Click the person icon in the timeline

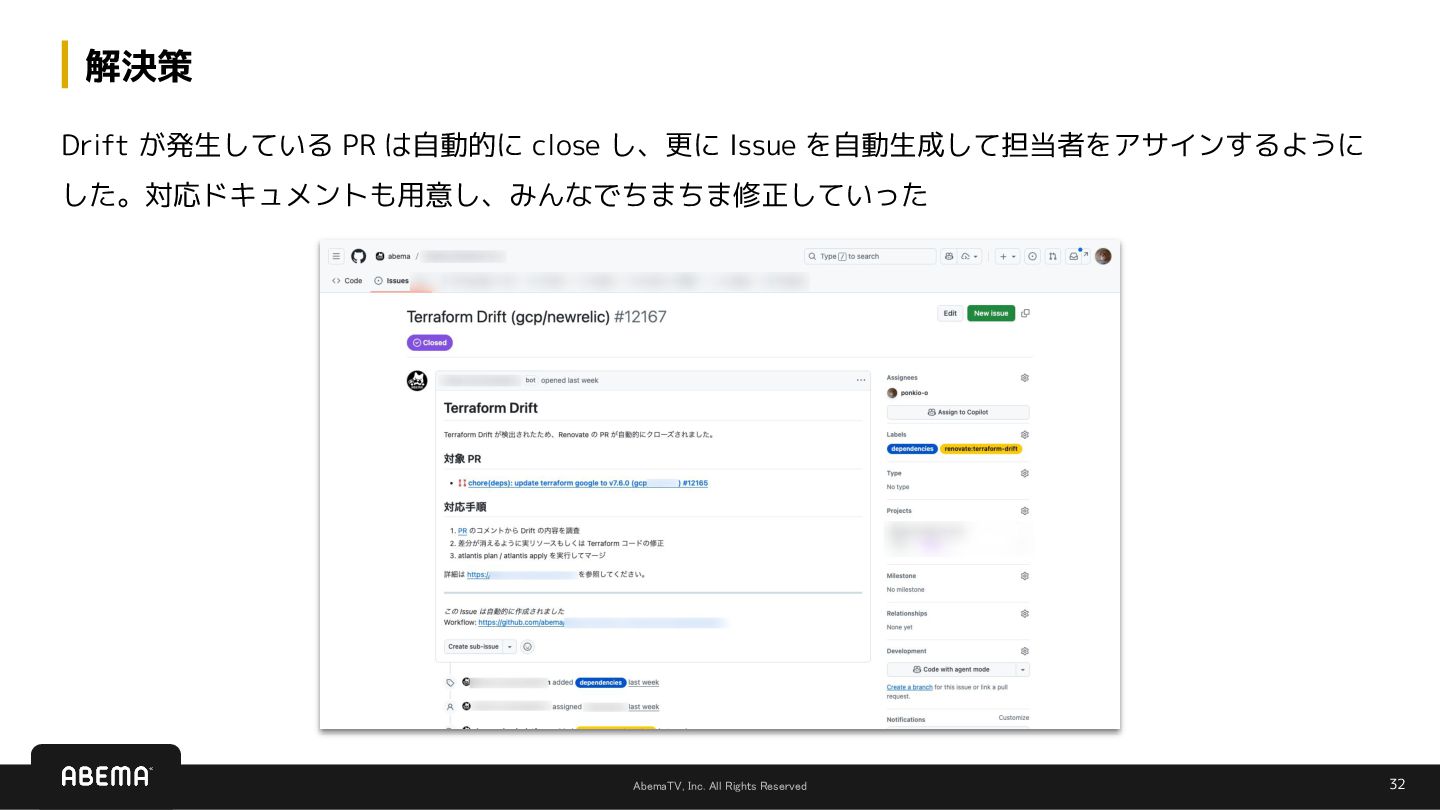pos(450,707)
